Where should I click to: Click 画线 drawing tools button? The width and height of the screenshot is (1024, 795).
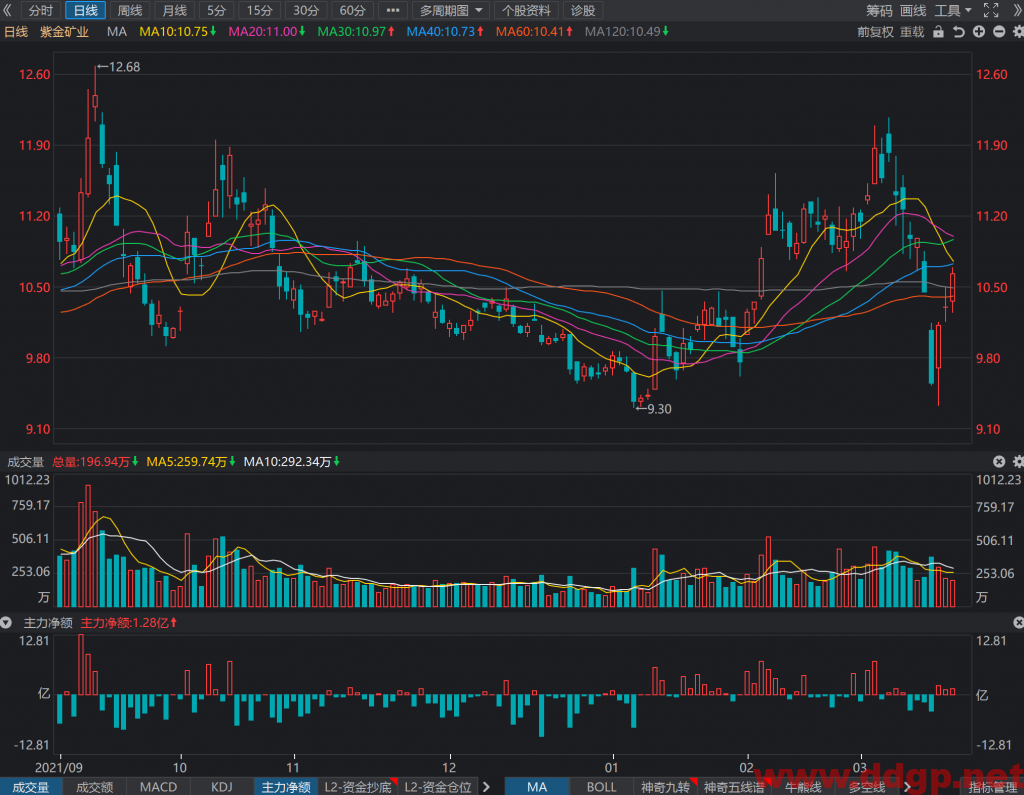913,10
